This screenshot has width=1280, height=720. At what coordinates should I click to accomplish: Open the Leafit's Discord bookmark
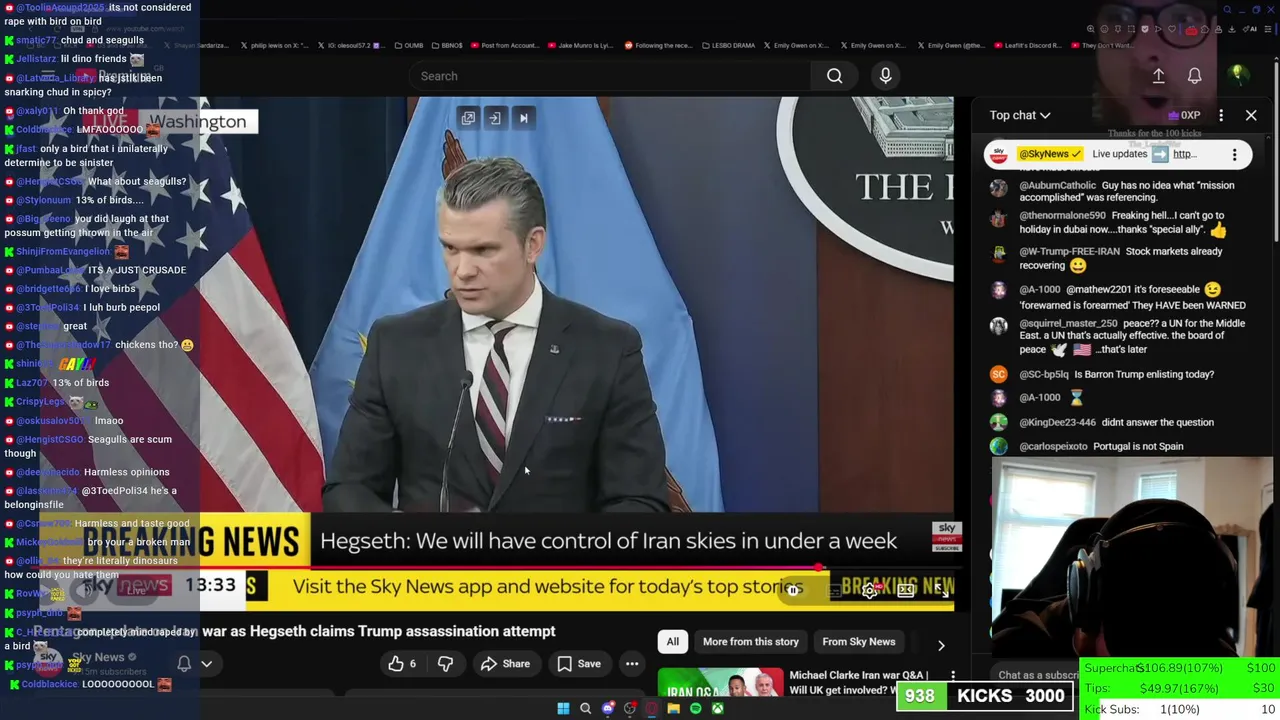[x=1030, y=45]
